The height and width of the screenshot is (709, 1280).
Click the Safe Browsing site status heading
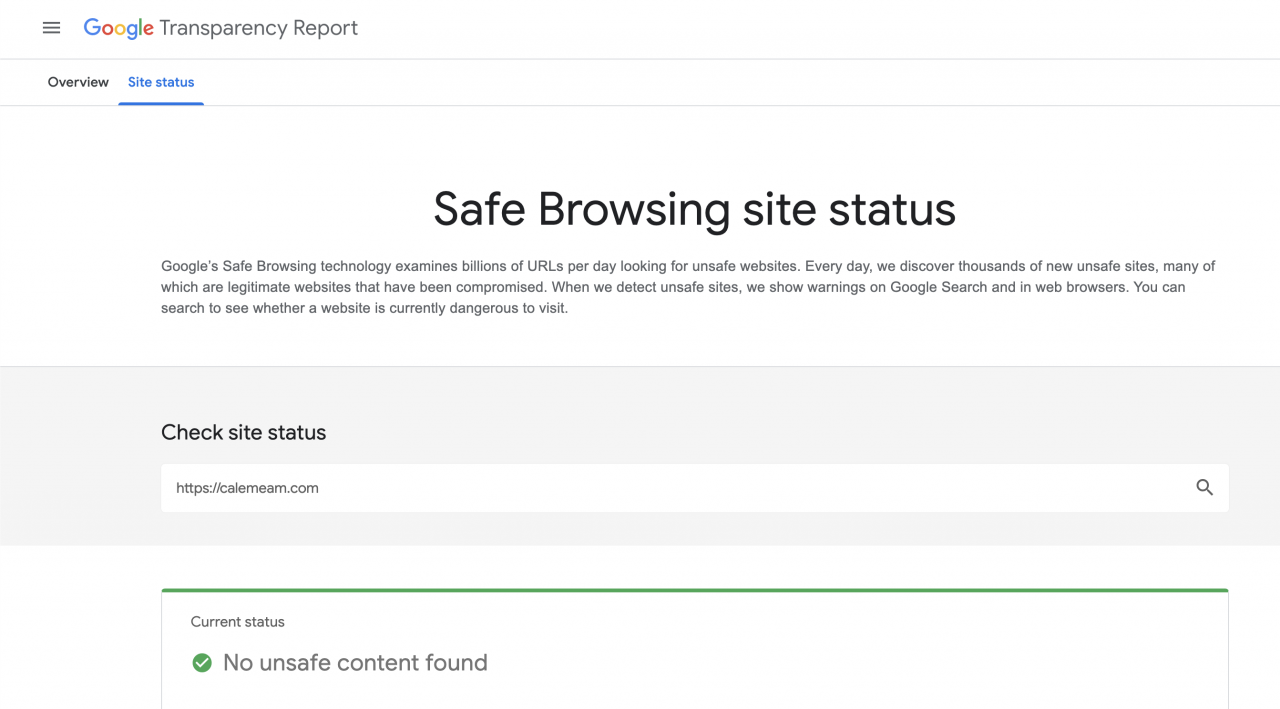point(694,210)
